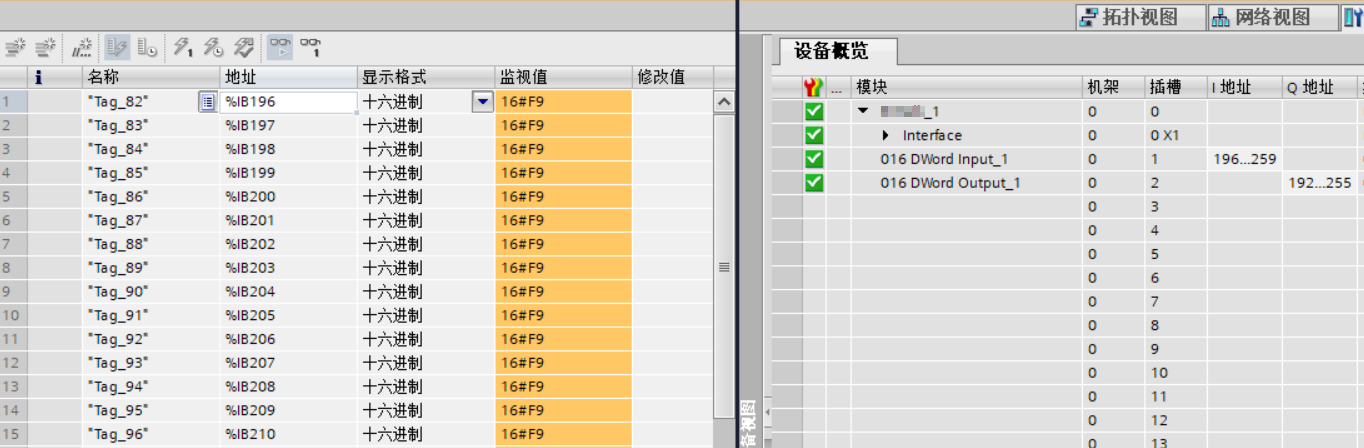Click Modify with trigger lightning-clock icon

(214, 46)
